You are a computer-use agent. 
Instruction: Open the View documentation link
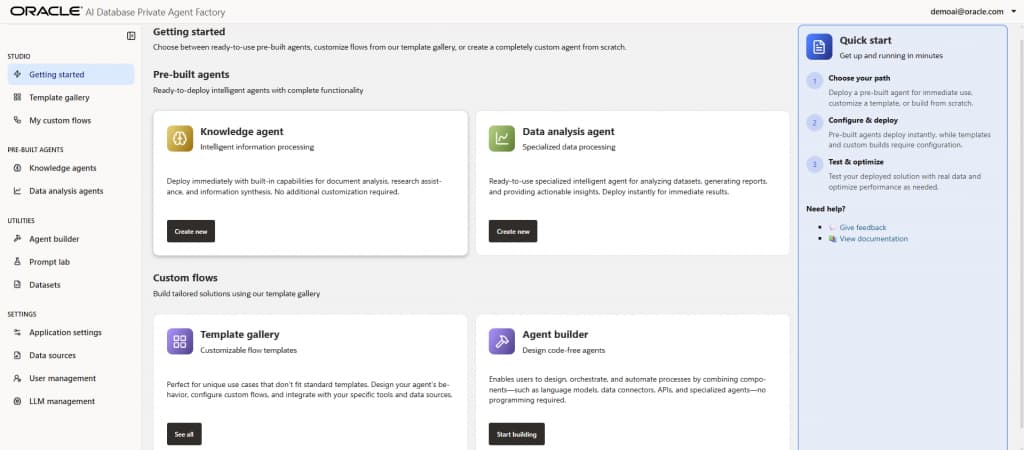(873, 239)
